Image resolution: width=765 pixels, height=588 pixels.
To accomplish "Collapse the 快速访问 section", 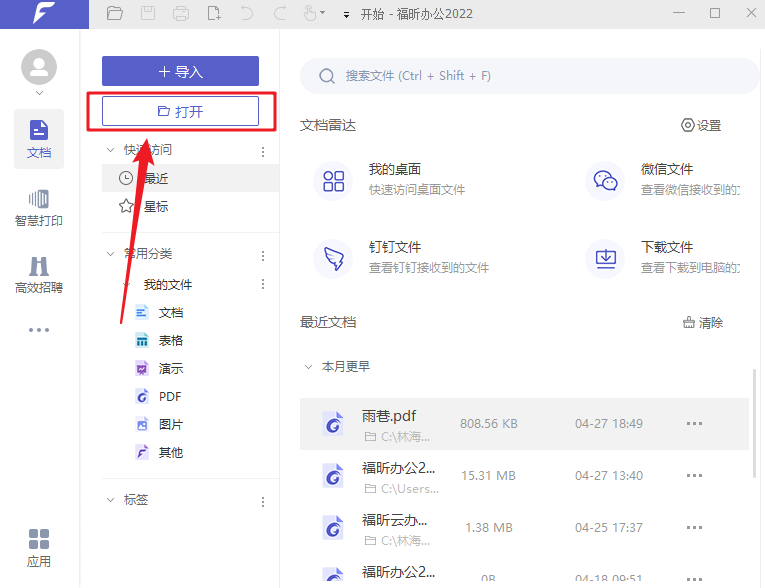I will (x=110, y=150).
